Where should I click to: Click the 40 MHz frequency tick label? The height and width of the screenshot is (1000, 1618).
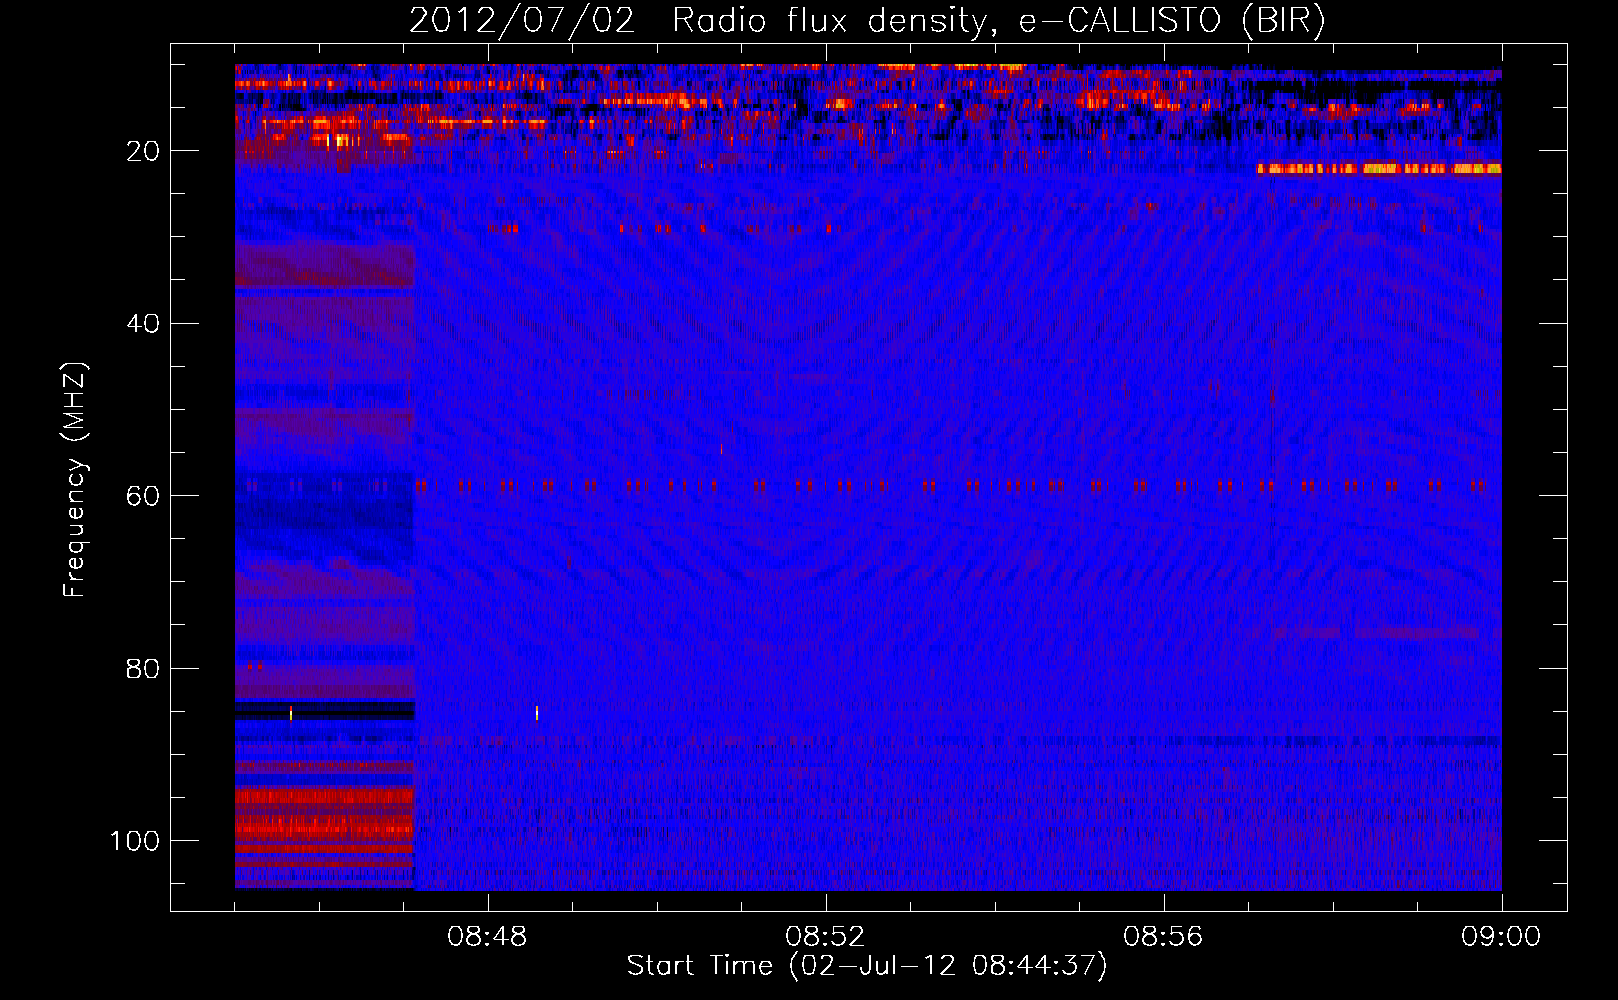click(x=144, y=324)
